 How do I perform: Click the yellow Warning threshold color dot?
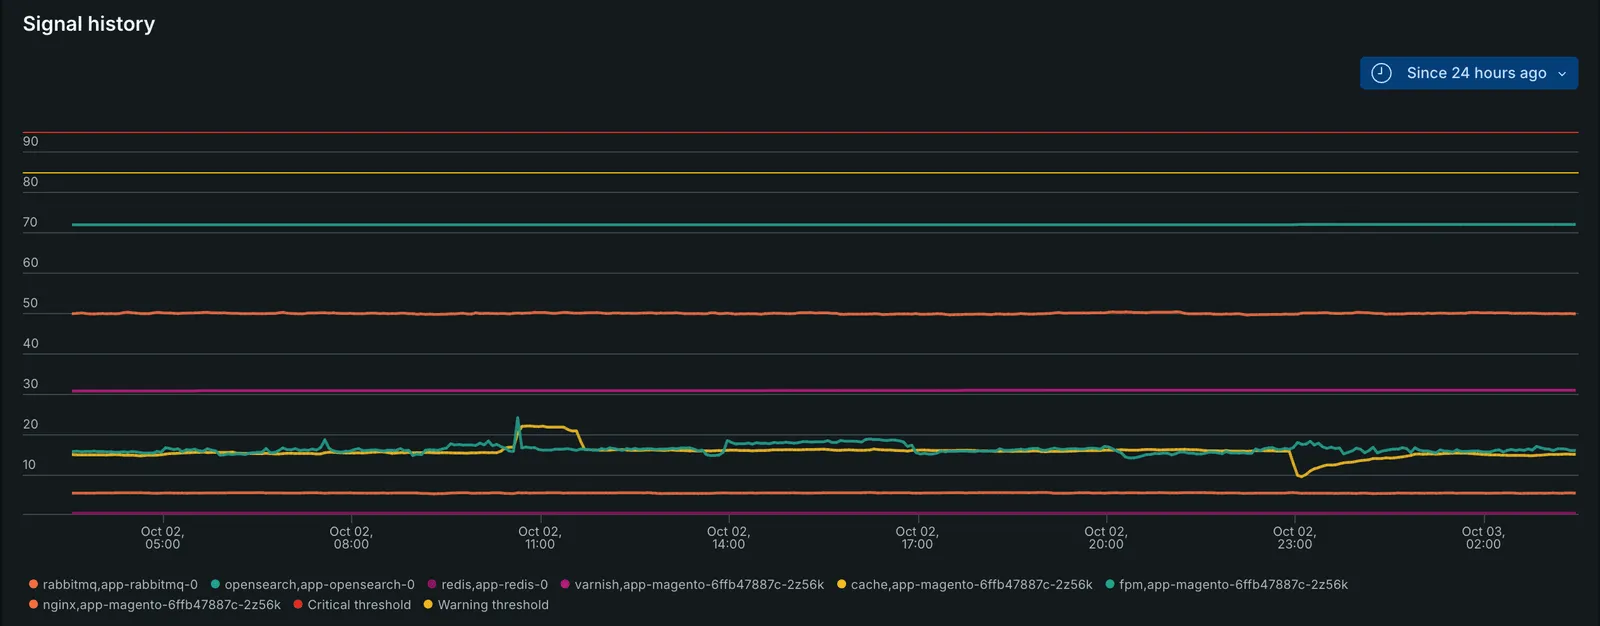pyautogui.click(x=428, y=604)
